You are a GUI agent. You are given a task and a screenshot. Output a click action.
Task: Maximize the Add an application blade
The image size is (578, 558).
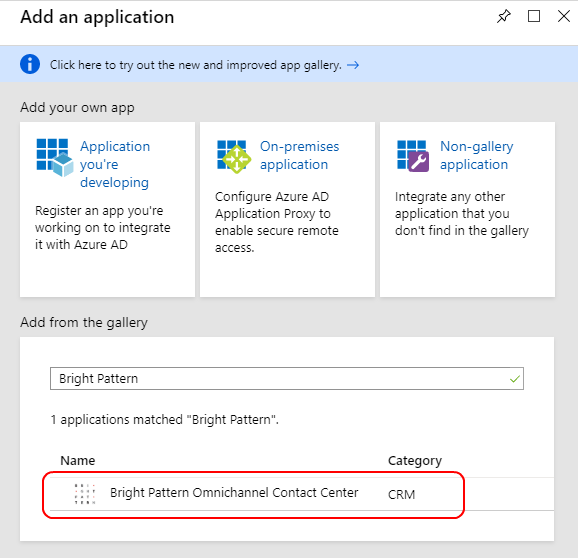[534, 16]
